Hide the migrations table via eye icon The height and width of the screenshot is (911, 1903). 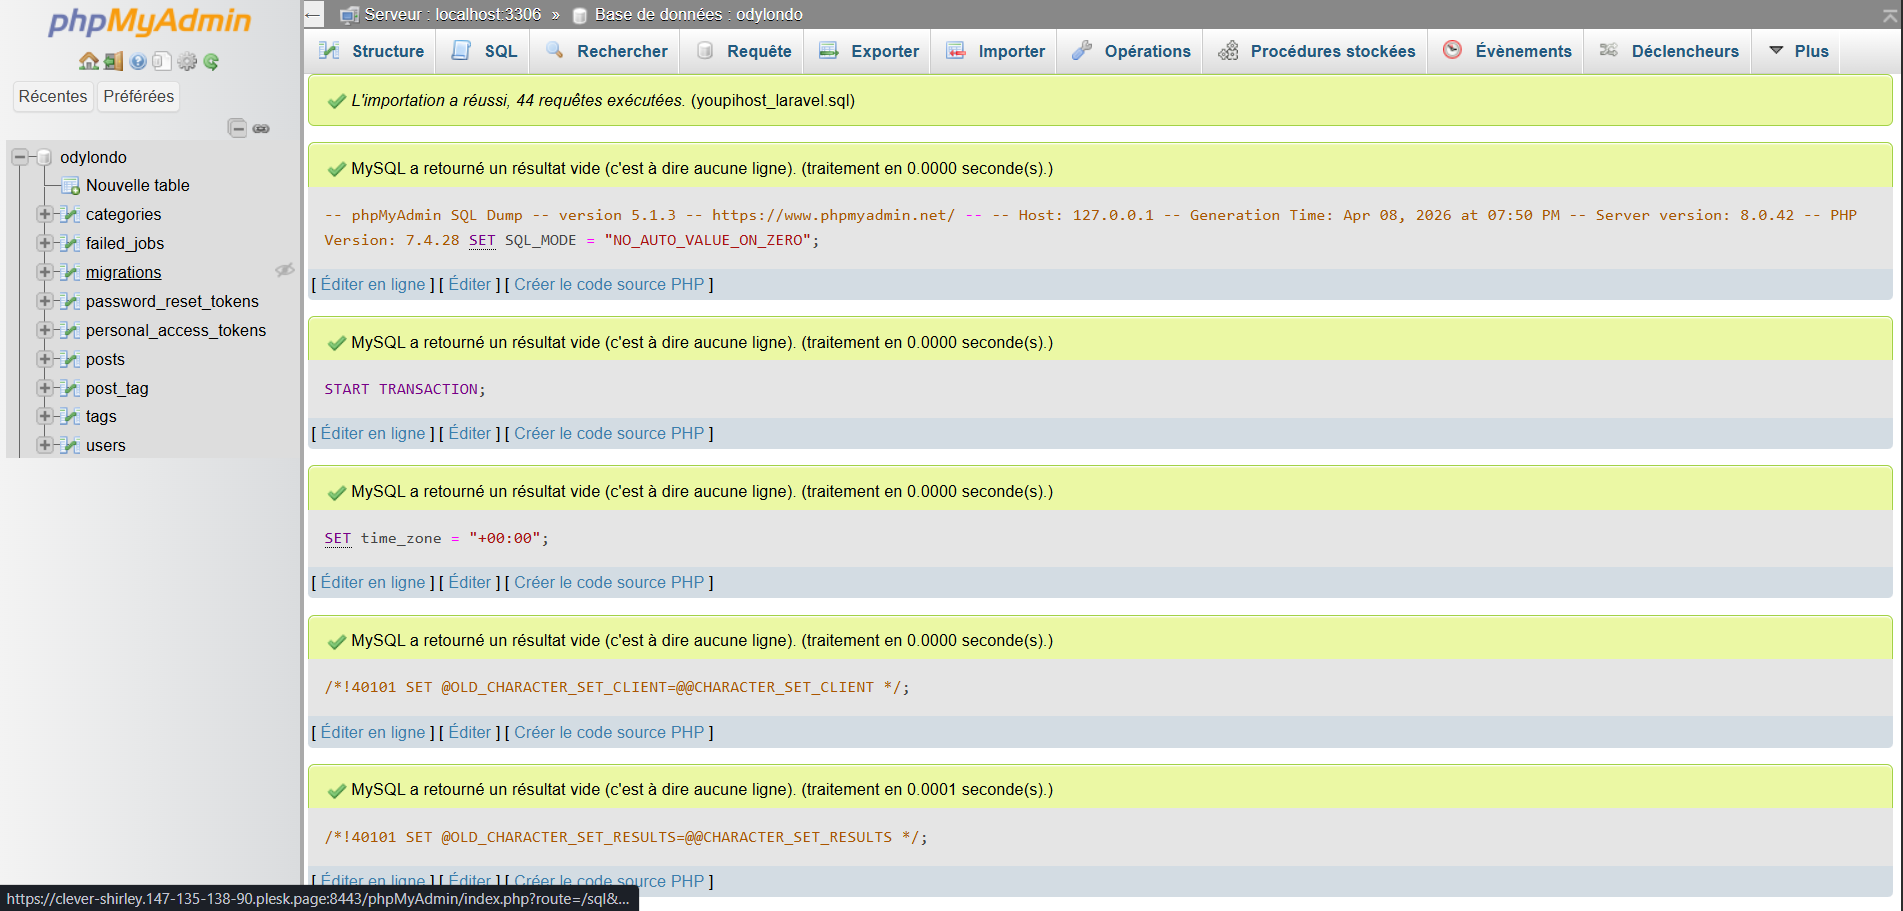tap(284, 270)
